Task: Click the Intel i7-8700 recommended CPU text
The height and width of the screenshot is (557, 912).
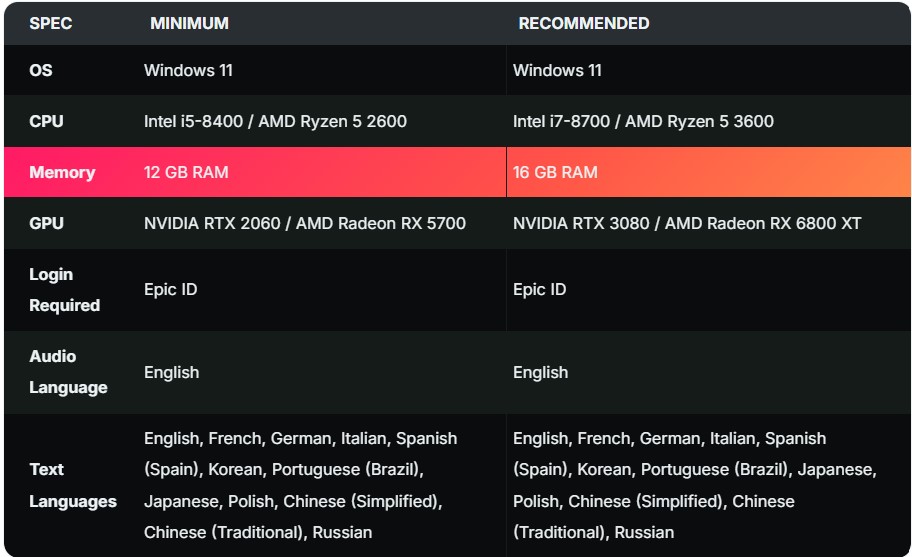Action: point(565,121)
